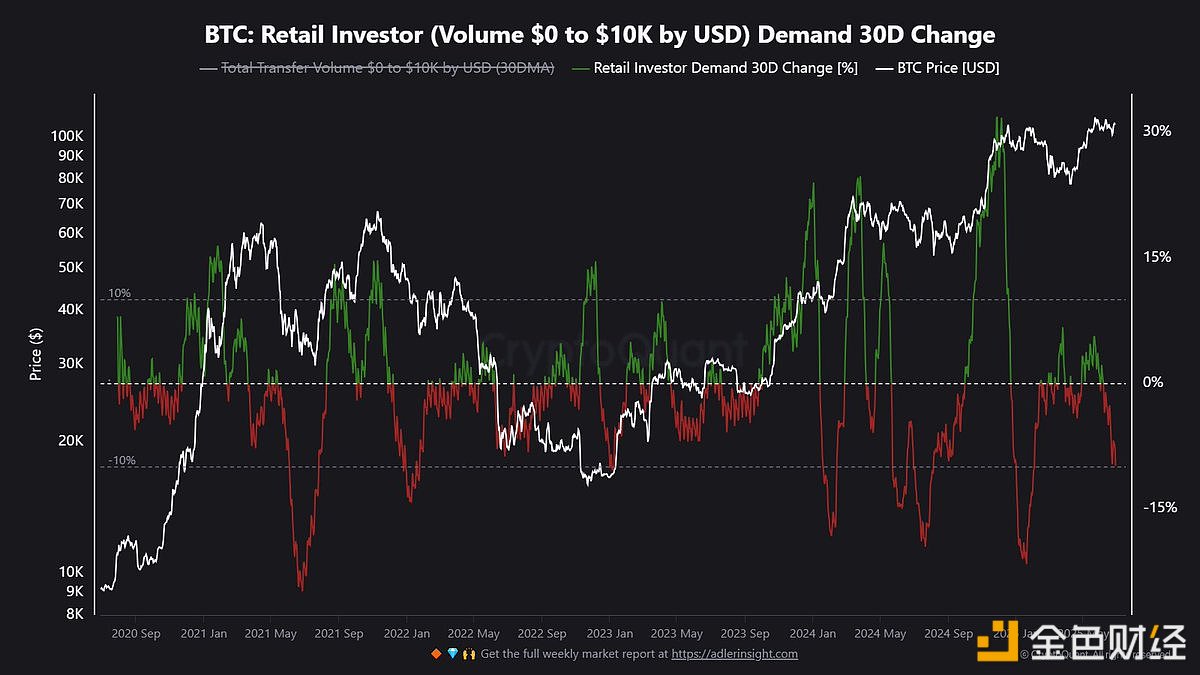Click the orange diamond emoji icon
Screen dimensions: 1200x675
point(435,654)
